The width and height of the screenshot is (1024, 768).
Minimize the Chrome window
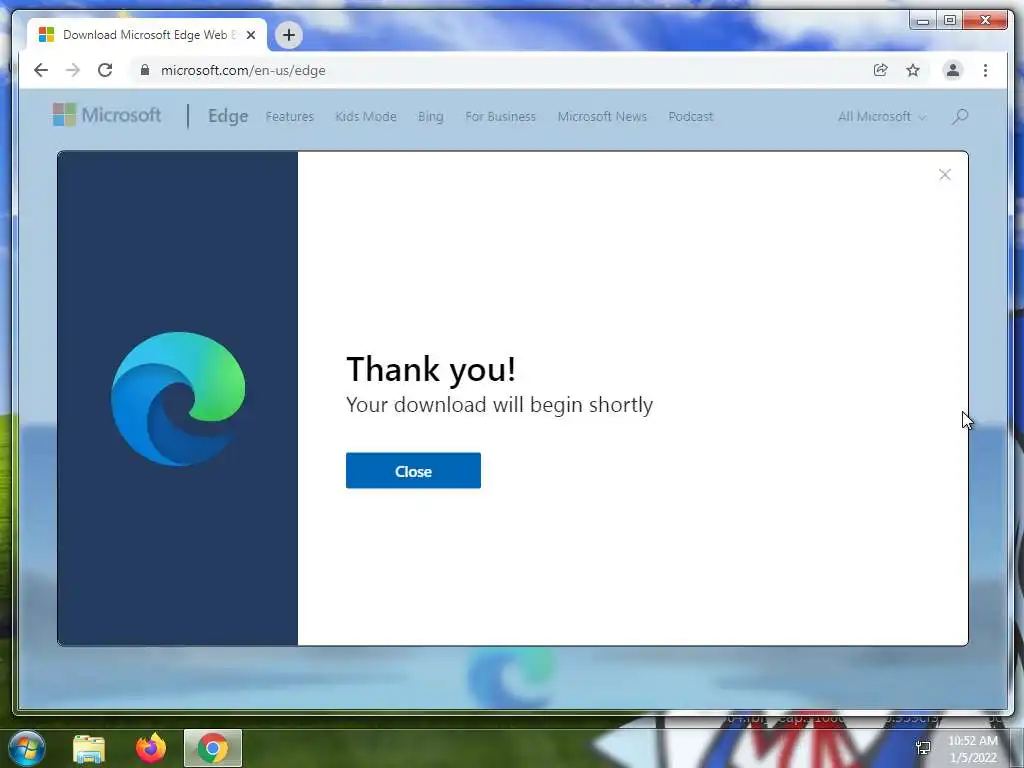[923, 21]
